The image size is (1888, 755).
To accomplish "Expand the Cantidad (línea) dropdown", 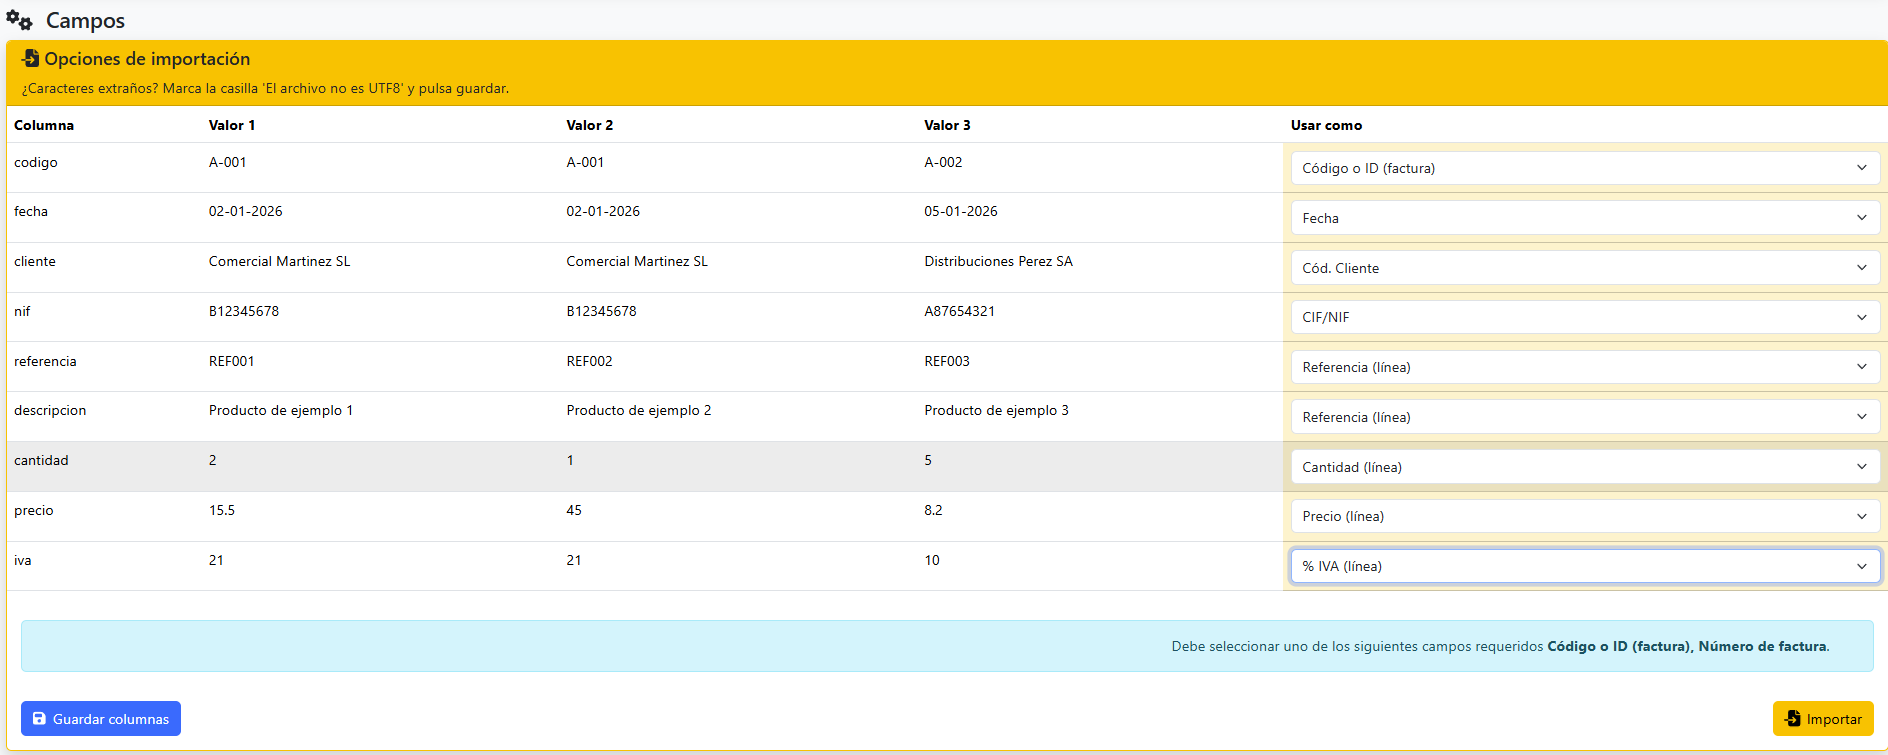I will (1585, 467).
